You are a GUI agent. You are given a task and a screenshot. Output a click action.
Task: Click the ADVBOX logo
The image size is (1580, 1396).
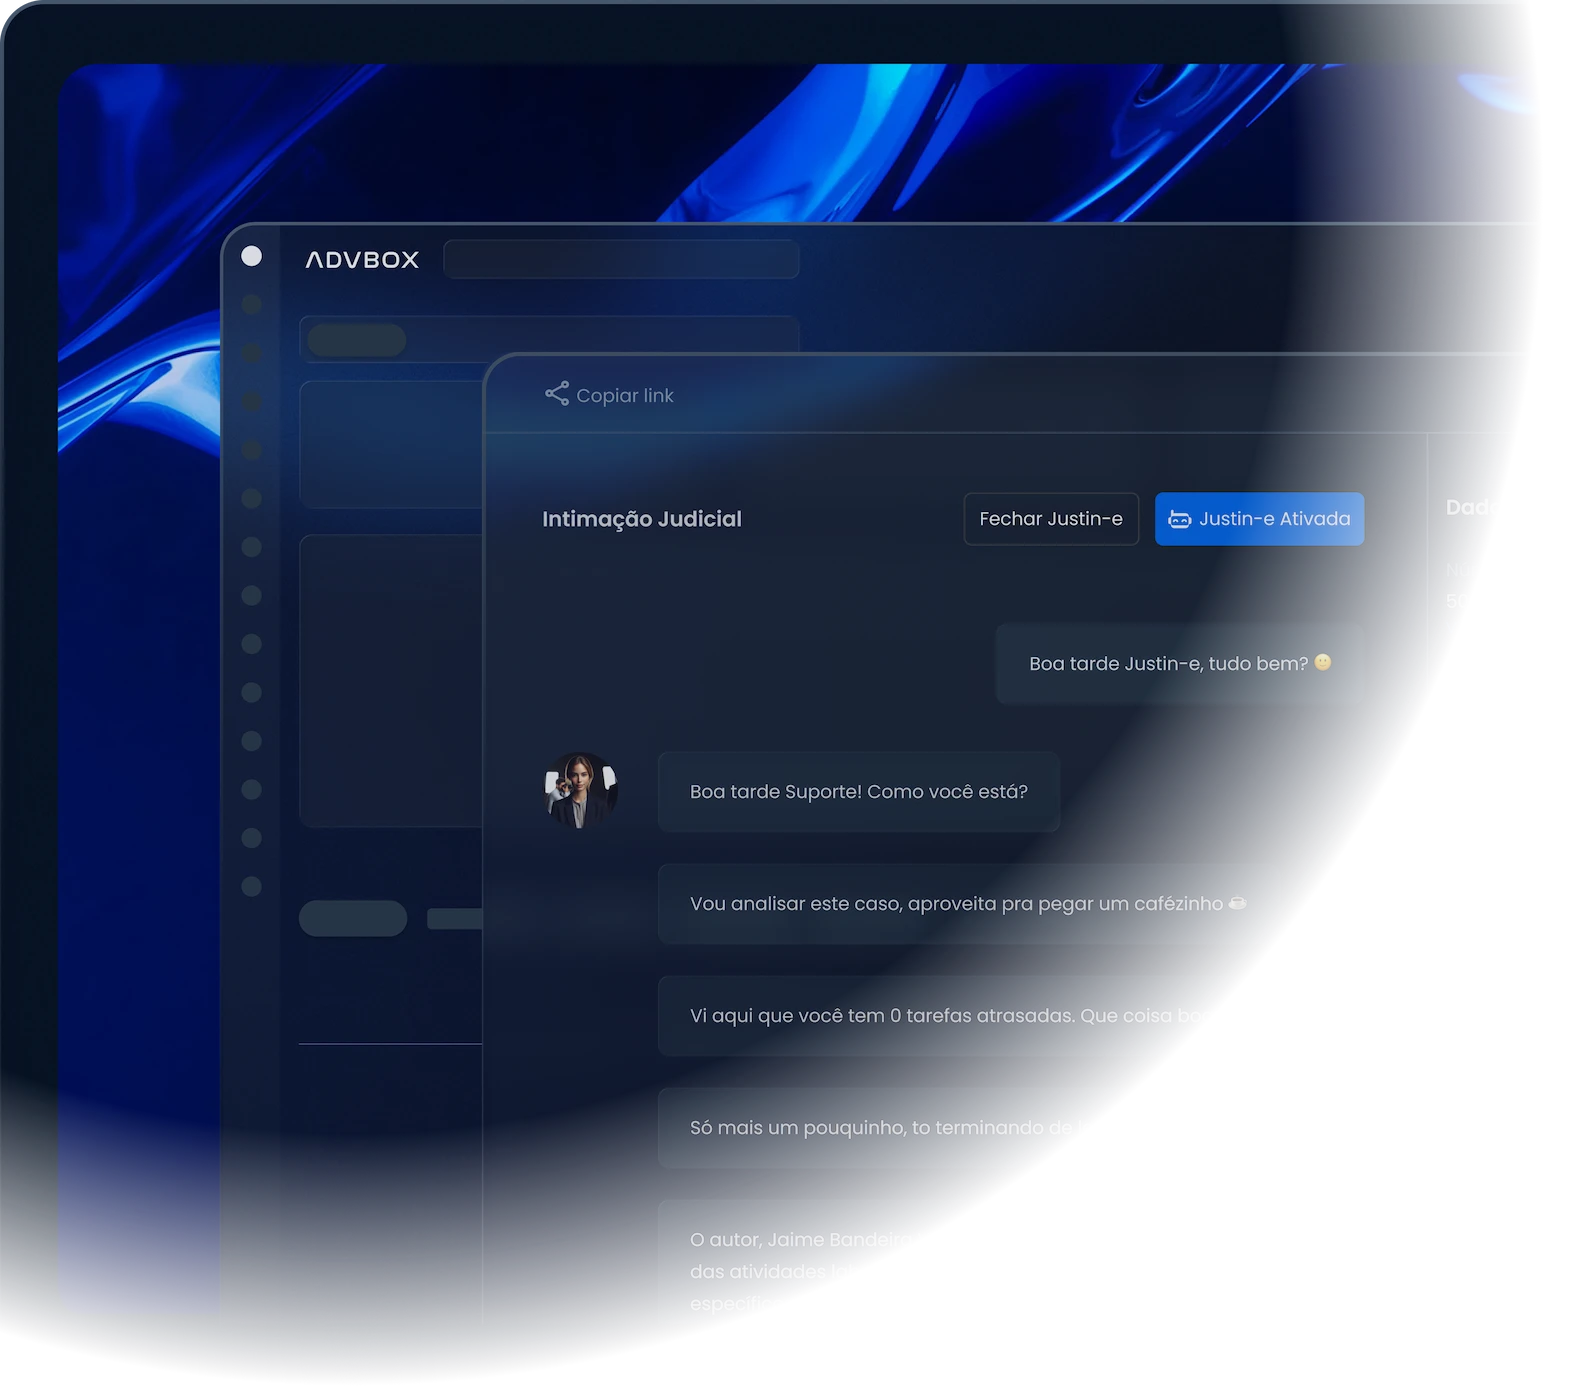(362, 260)
